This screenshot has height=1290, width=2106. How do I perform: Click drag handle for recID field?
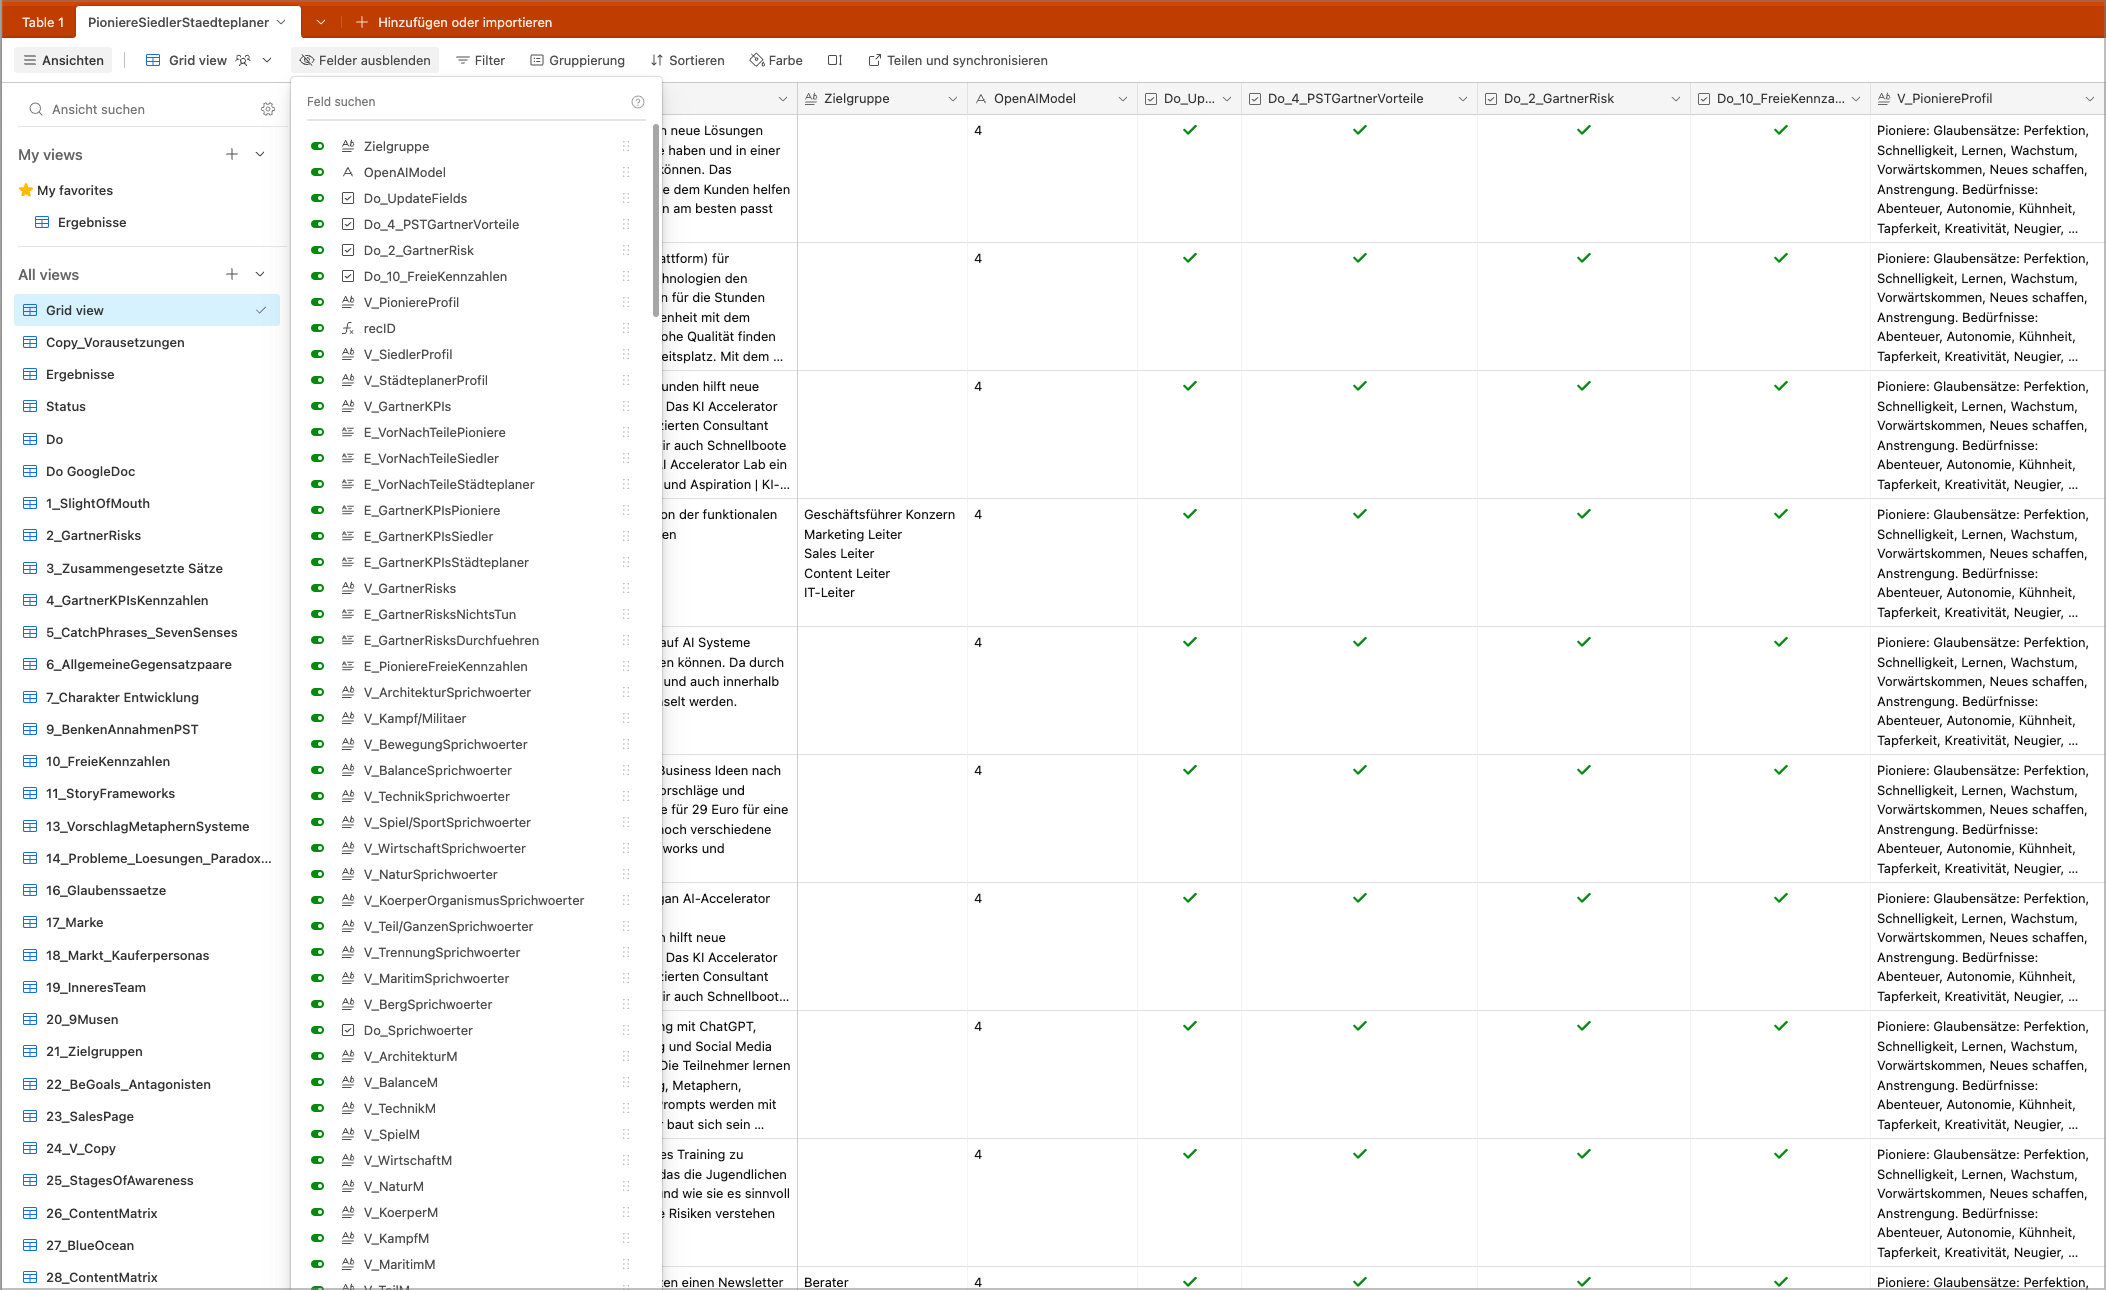click(x=626, y=328)
